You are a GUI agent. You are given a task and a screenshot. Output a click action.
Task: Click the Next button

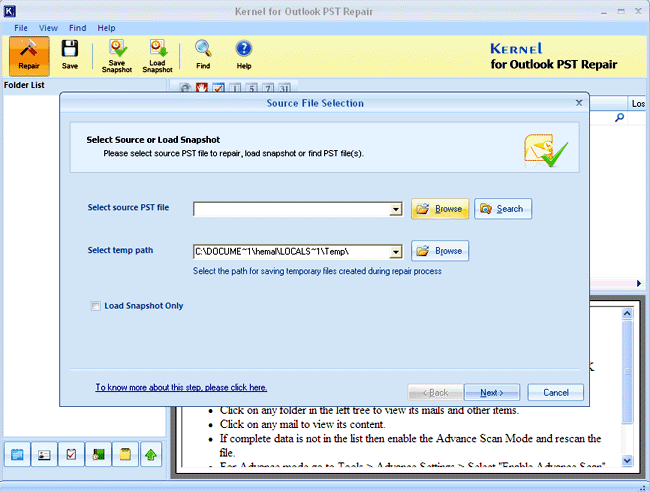[x=492, y=392]
